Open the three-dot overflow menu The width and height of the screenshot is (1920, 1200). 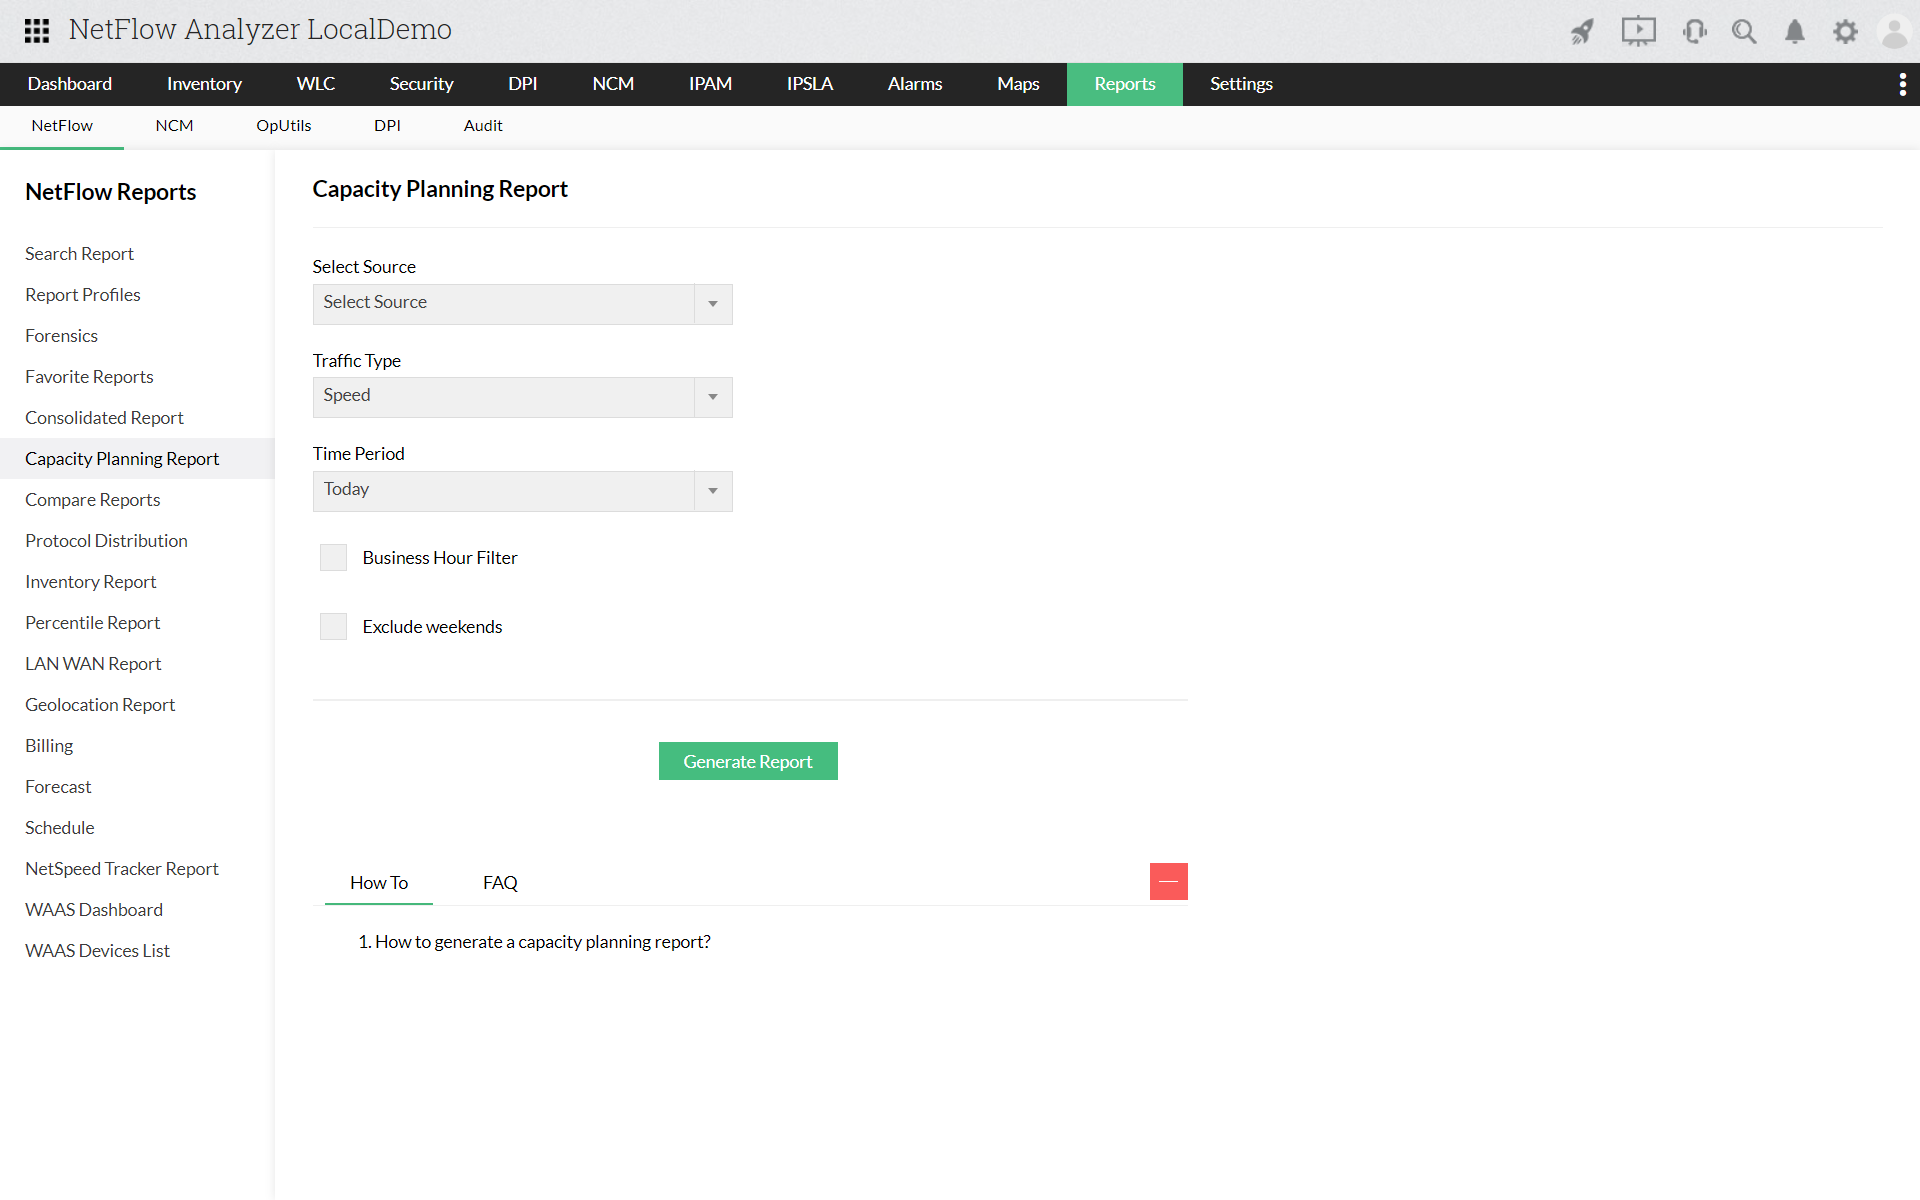click(1902, 84)
